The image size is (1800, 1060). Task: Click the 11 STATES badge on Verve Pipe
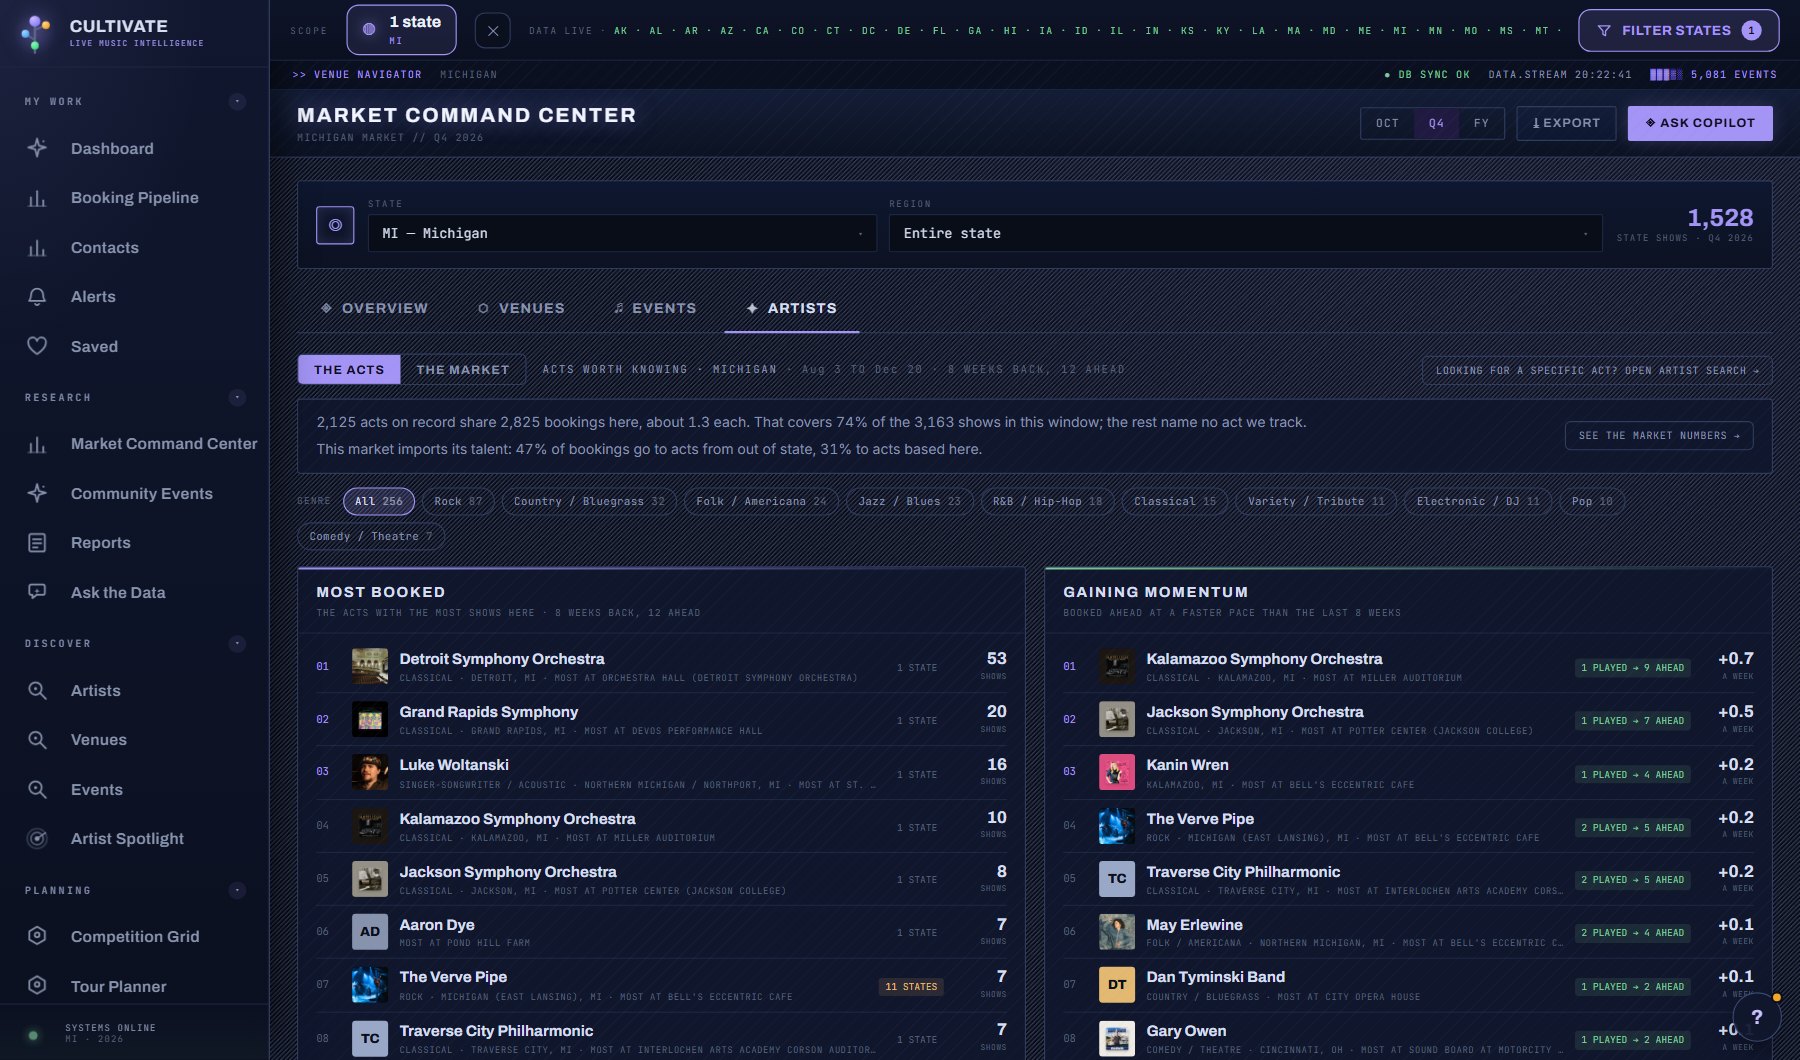click(x=911, y=986)
